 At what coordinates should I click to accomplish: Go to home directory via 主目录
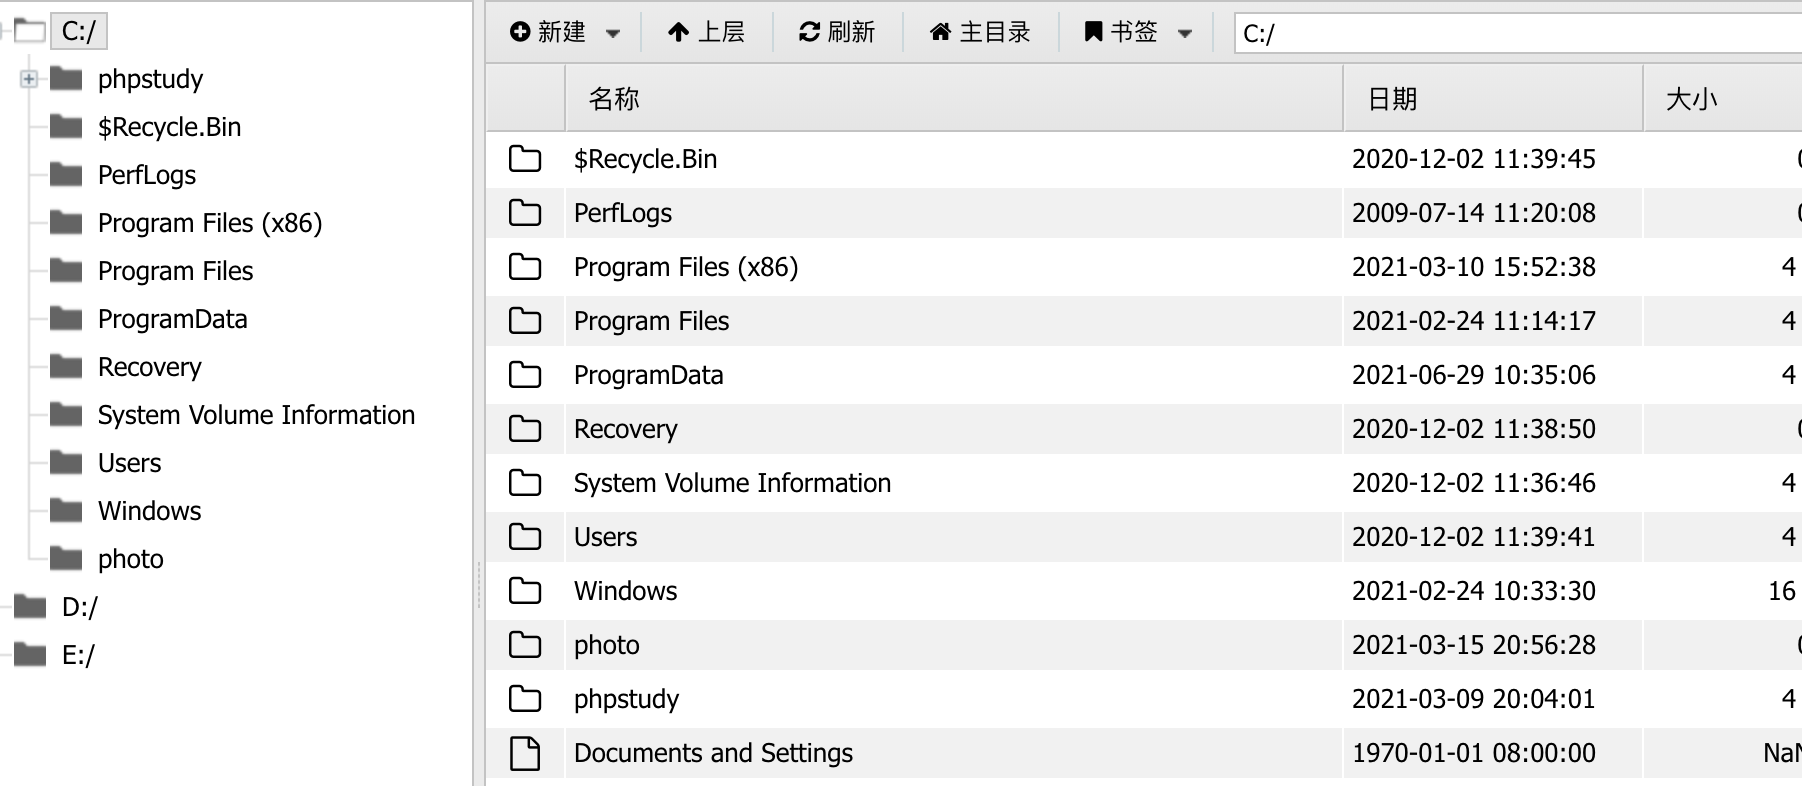(980, 32)
